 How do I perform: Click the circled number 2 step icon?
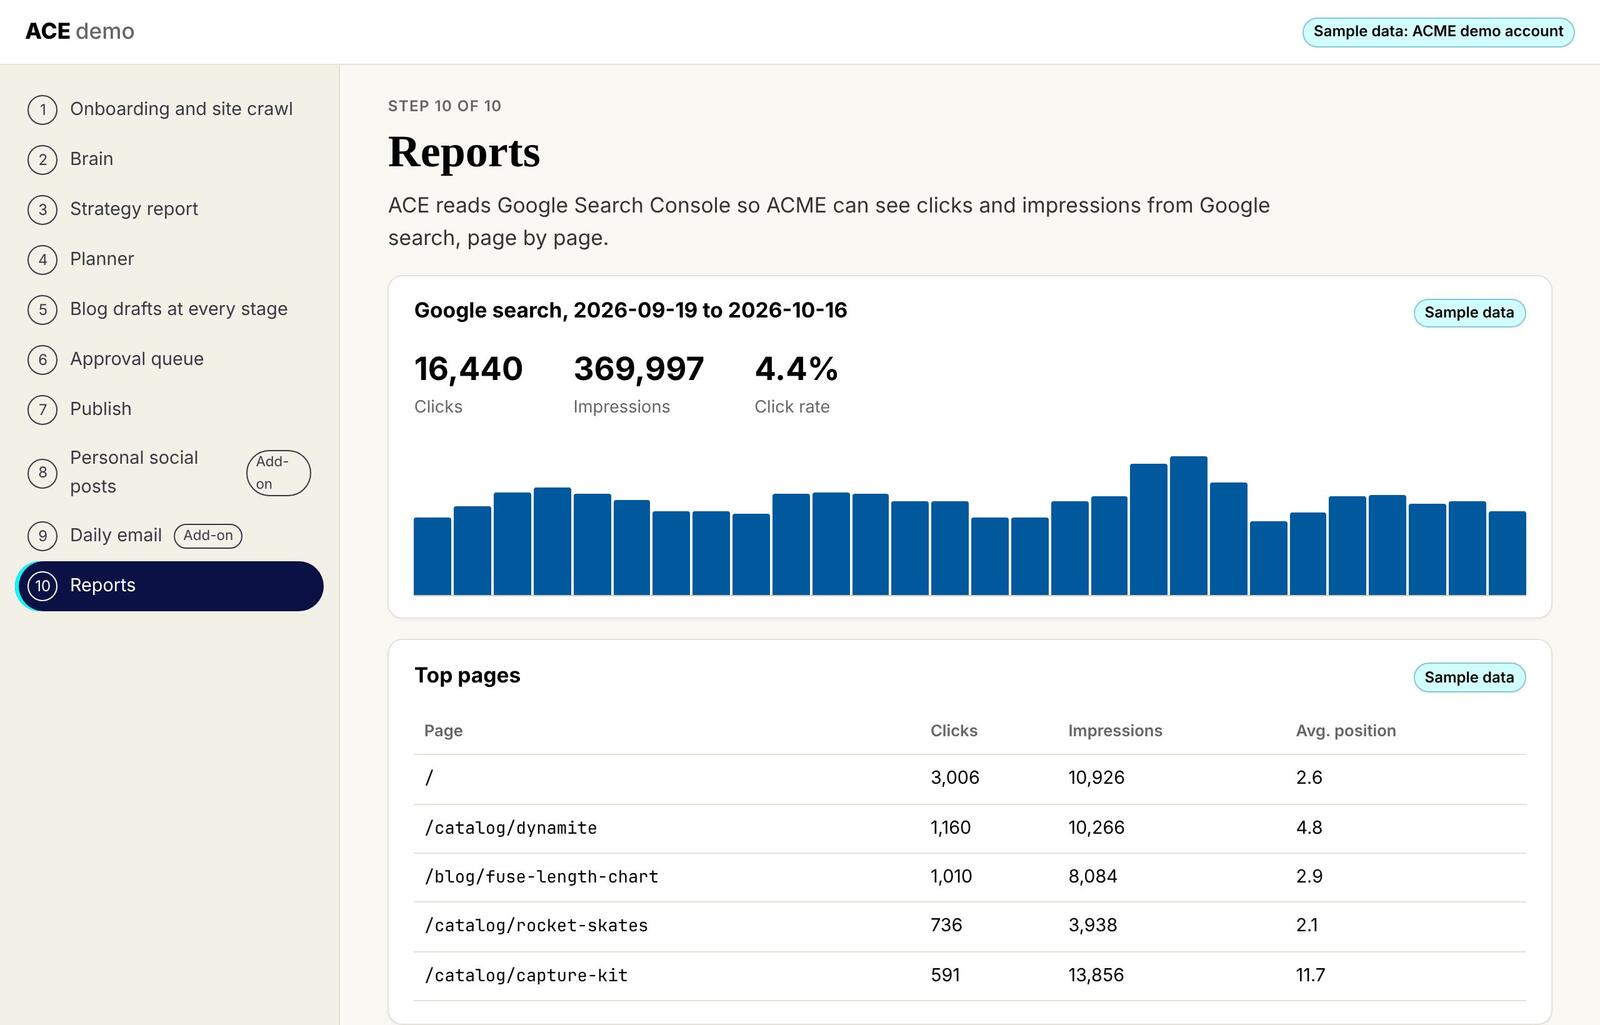point(42,159)
